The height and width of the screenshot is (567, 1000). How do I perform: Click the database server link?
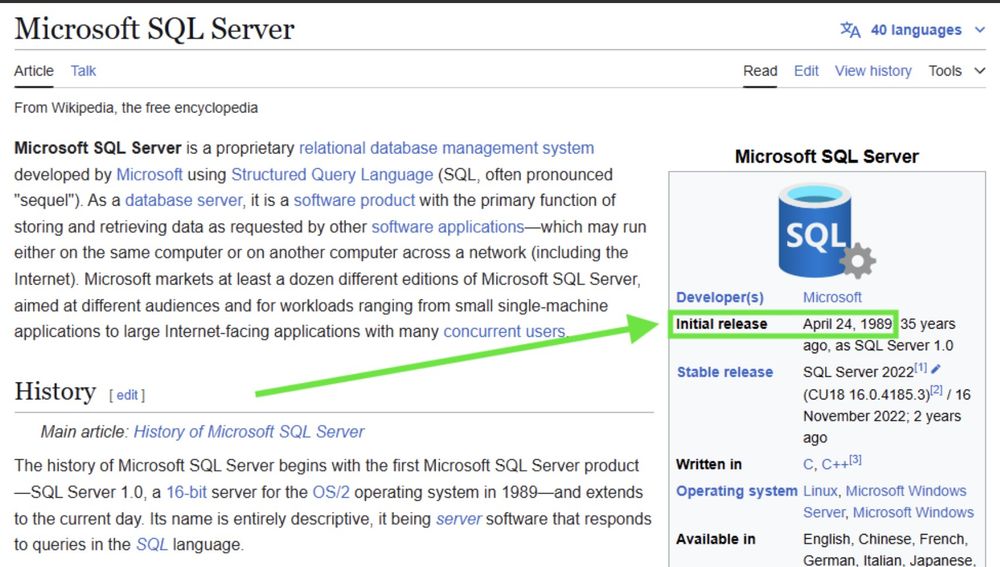(x=184, y=200)
